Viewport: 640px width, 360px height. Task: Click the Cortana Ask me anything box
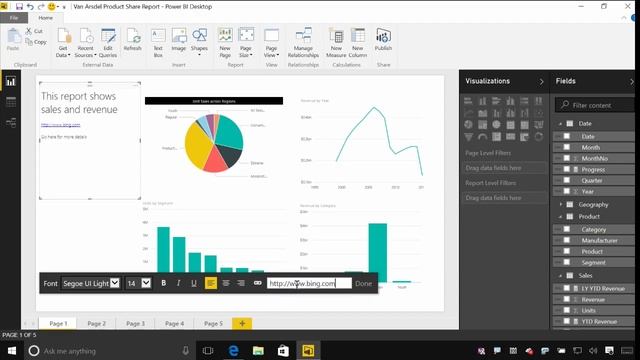click(x=109, y=351)
